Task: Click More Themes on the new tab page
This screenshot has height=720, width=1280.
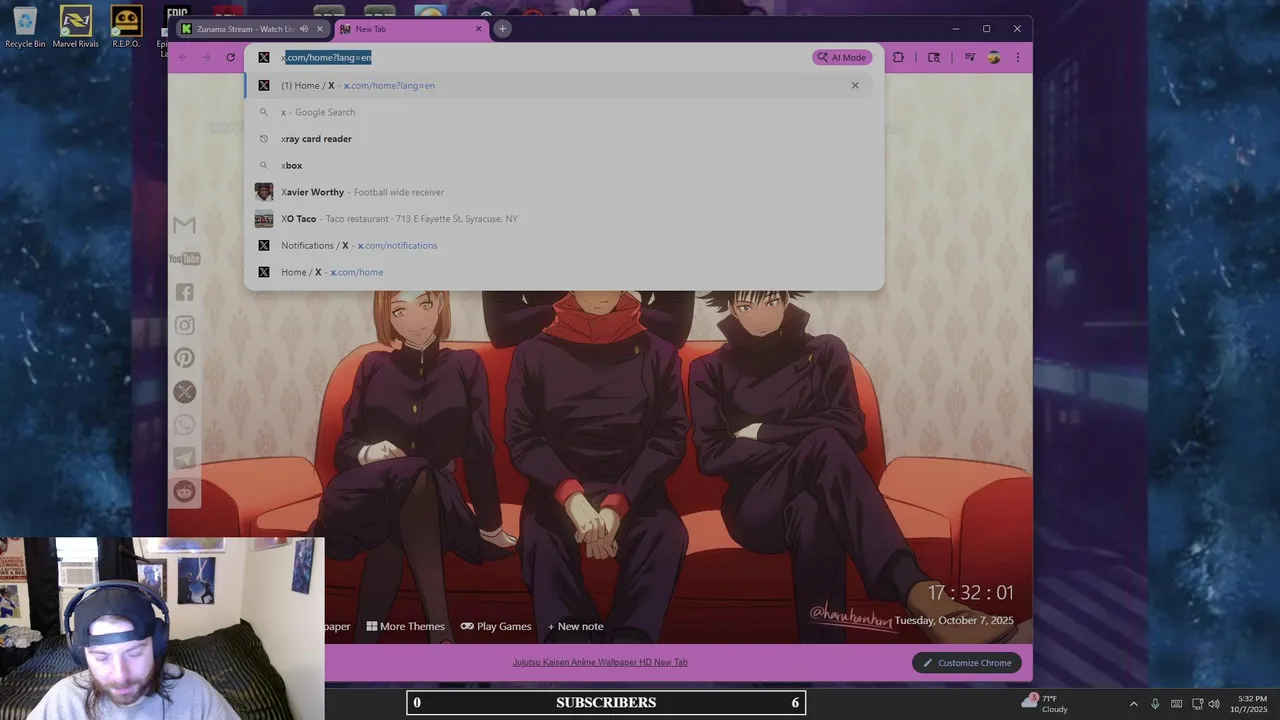Action: coord(405,627)
